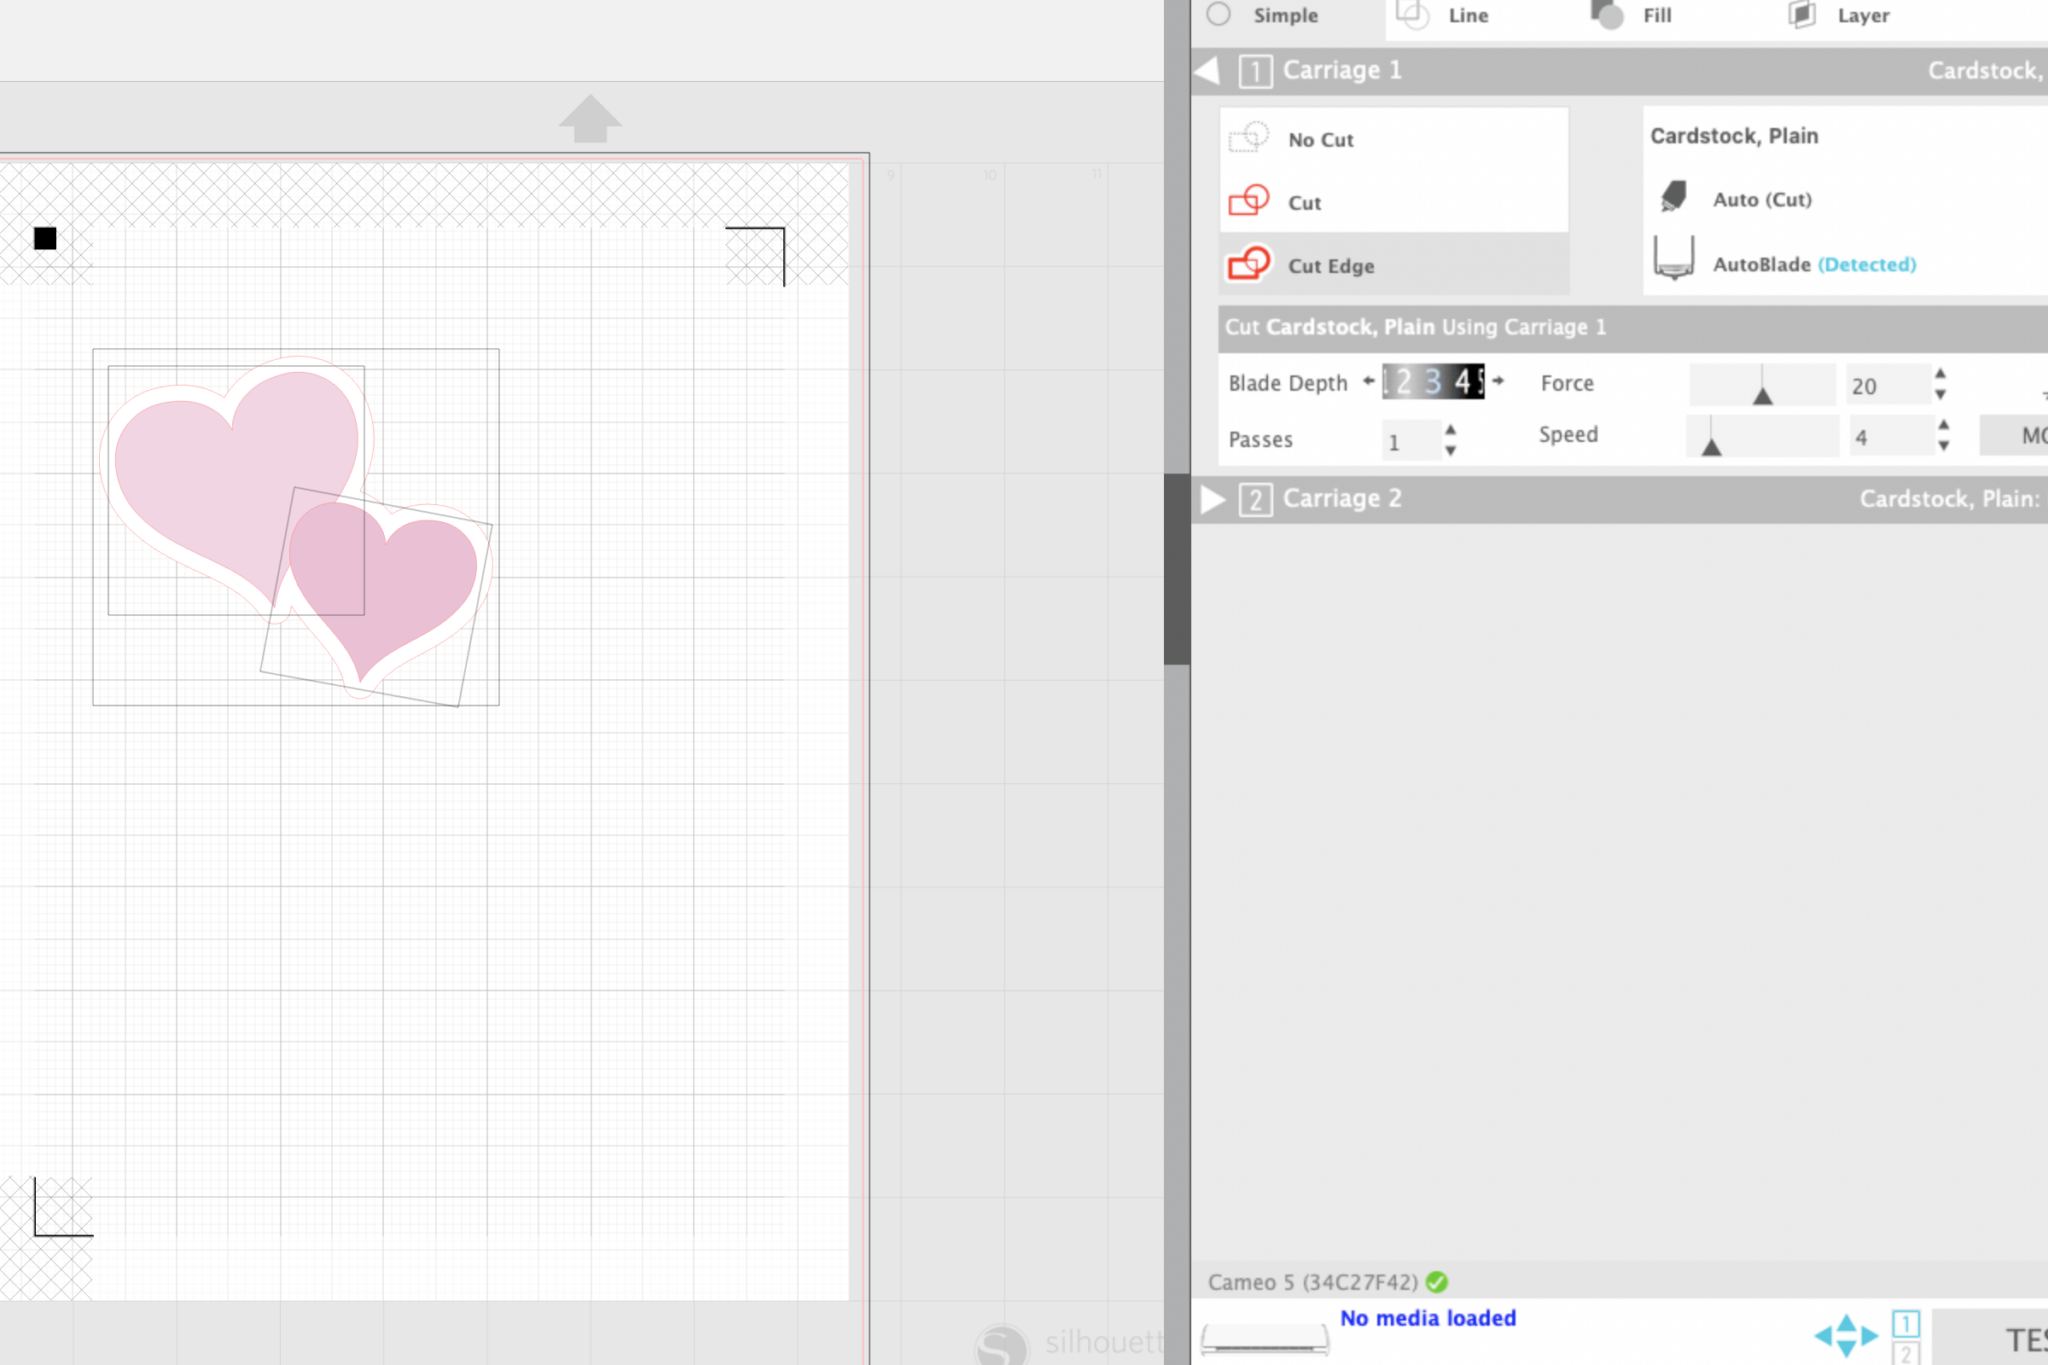The width and height of the screenshot is (2048, 1365).
Task: Collapse the Carriage 1 section
Action: pos(1208,70)
